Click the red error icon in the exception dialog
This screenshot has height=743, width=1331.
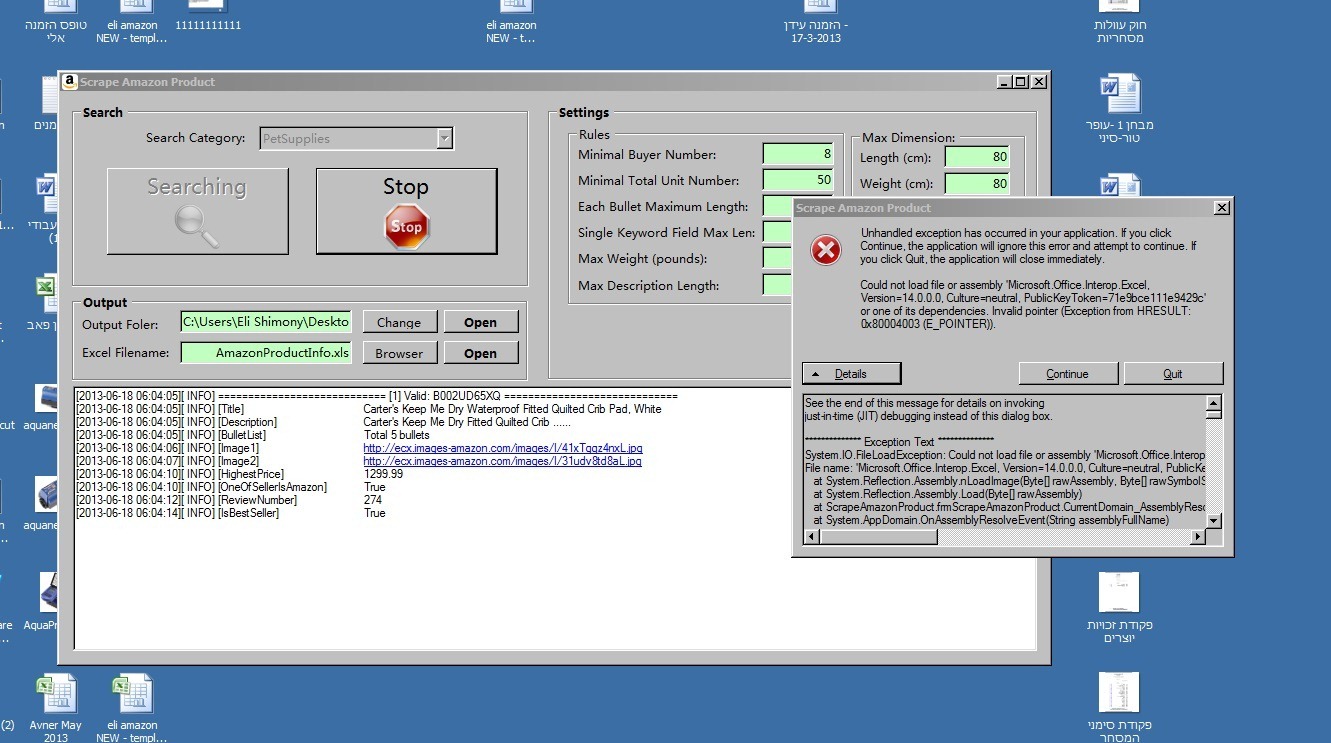point(825,251)
